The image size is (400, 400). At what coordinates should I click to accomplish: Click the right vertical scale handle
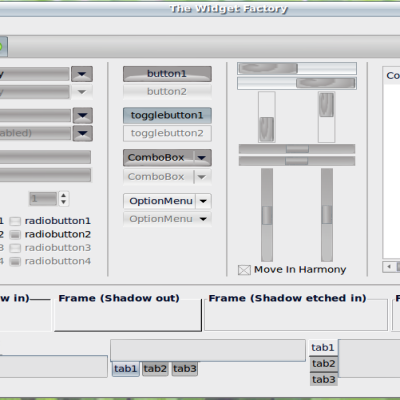tap(327, 214)
